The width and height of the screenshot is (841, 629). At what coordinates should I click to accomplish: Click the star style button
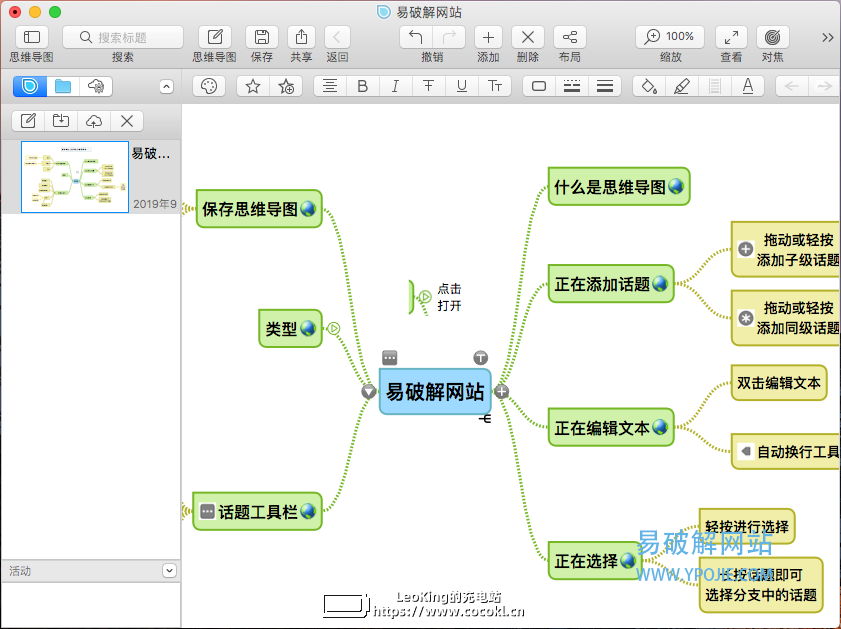click(253, 86)
